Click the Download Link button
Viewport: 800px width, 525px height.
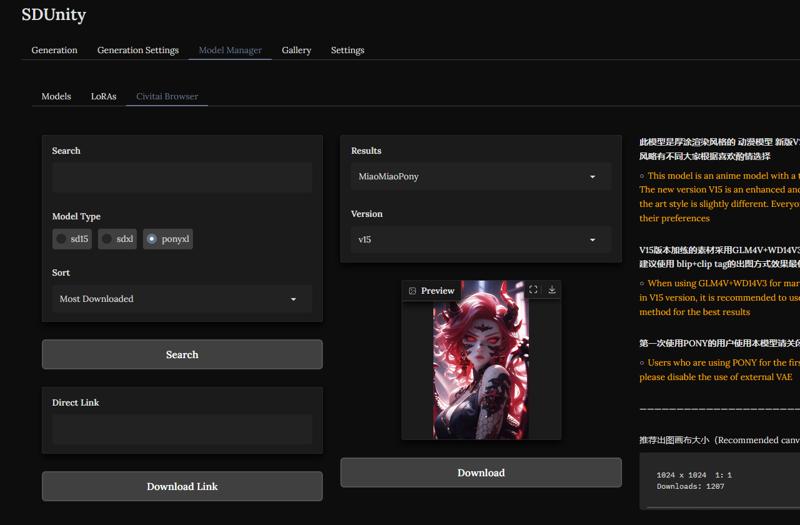point(182,486)
